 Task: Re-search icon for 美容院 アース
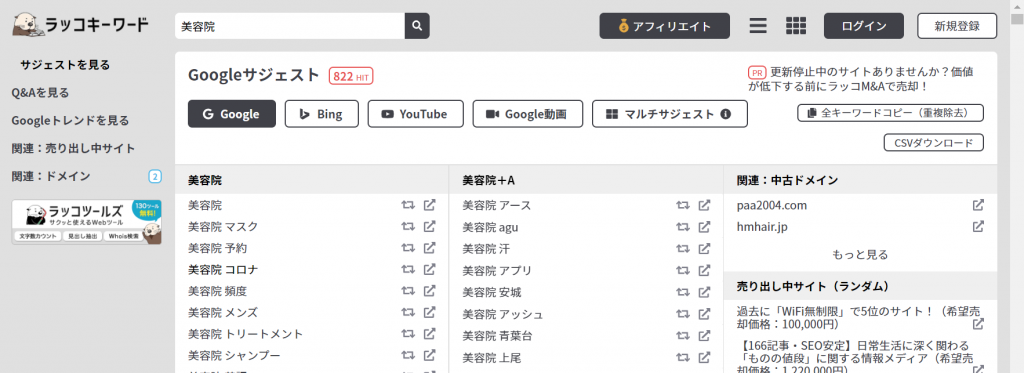tap(683, 205)
